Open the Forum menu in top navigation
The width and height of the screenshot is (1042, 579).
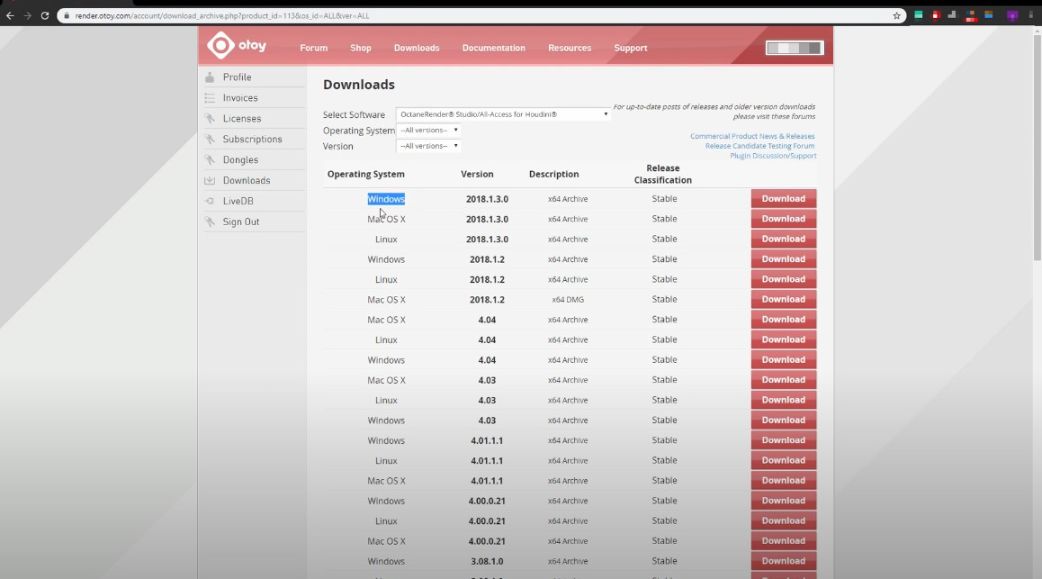coord(313,48)
